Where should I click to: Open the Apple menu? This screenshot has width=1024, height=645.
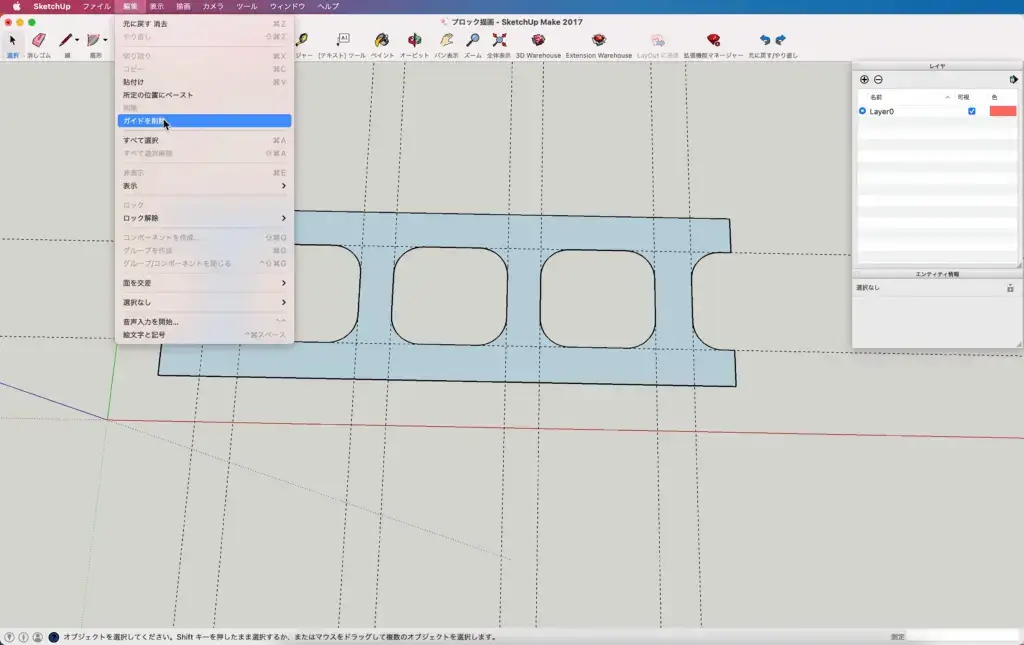click(x=16, y=7)
